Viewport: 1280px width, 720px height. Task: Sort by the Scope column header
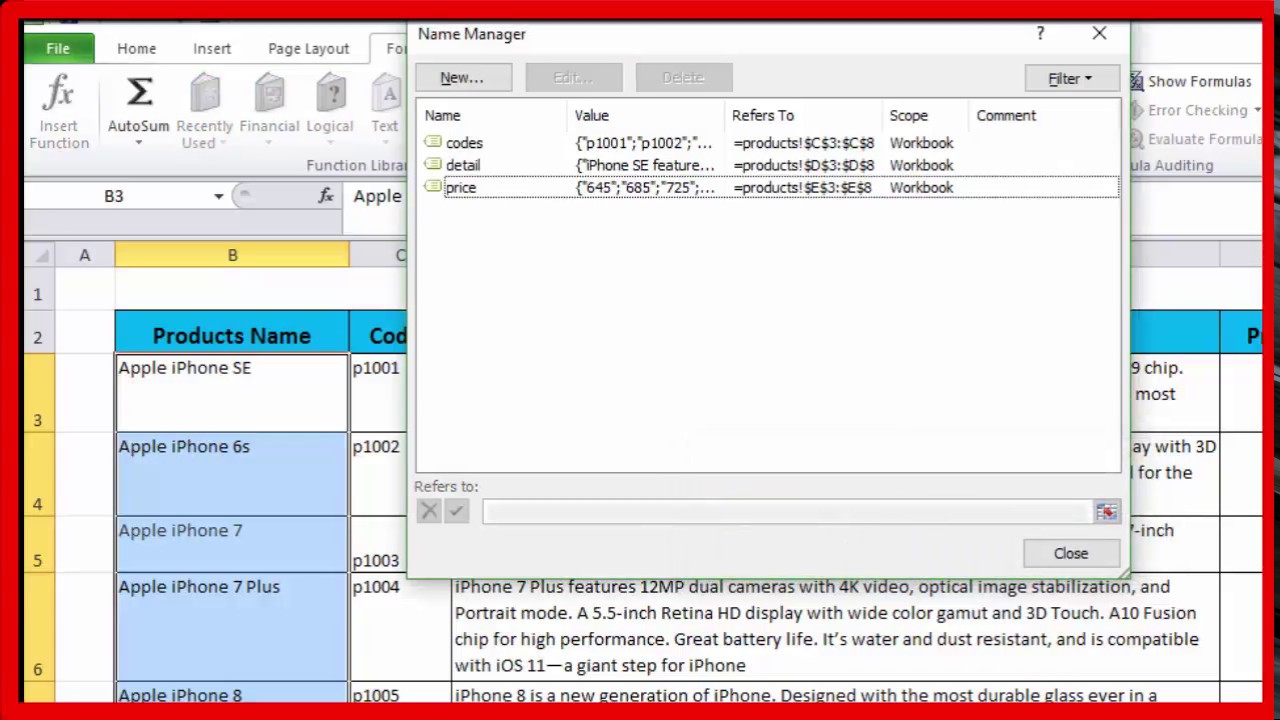(926, 116)
